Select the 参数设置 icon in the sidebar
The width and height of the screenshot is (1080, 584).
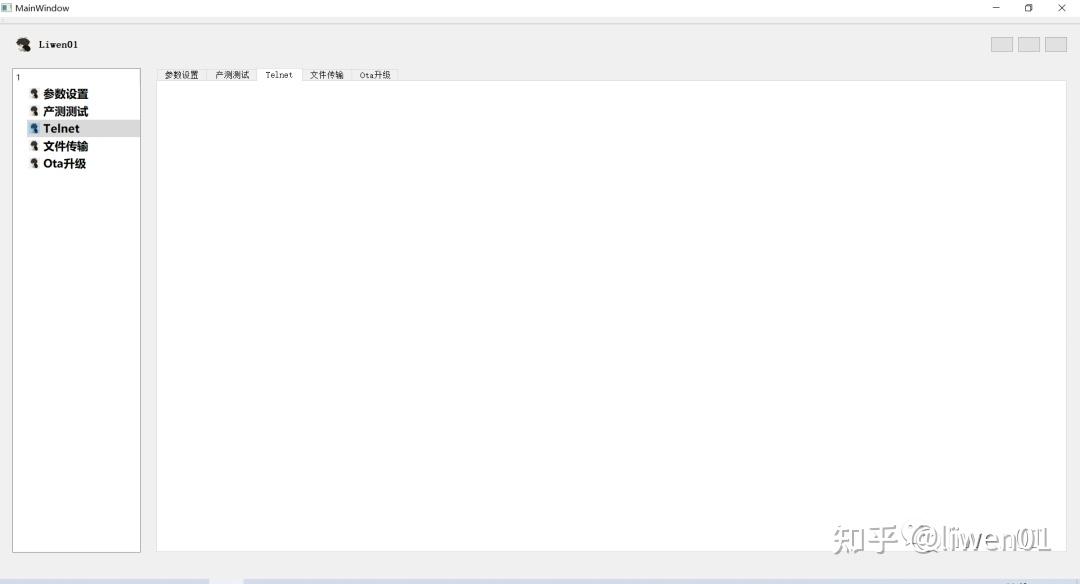tap(35, 93)
